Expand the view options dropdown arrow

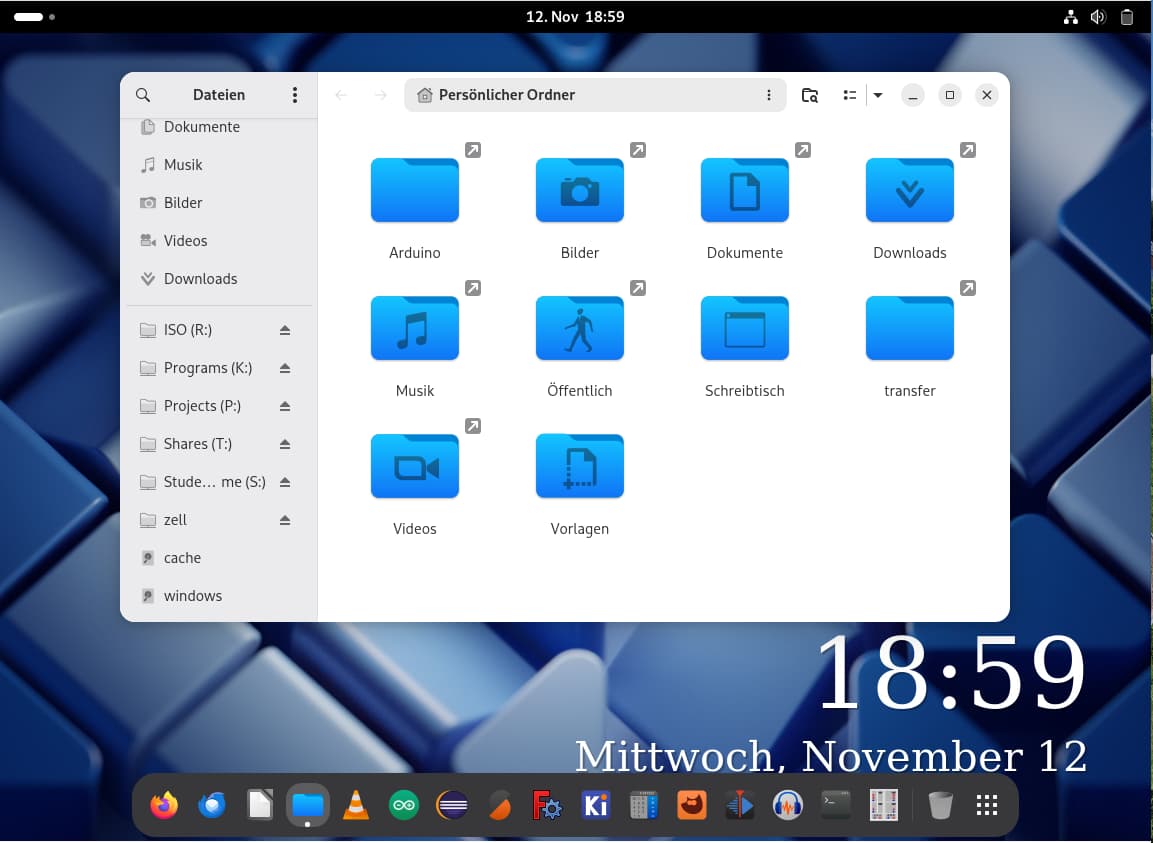point(877,95)
